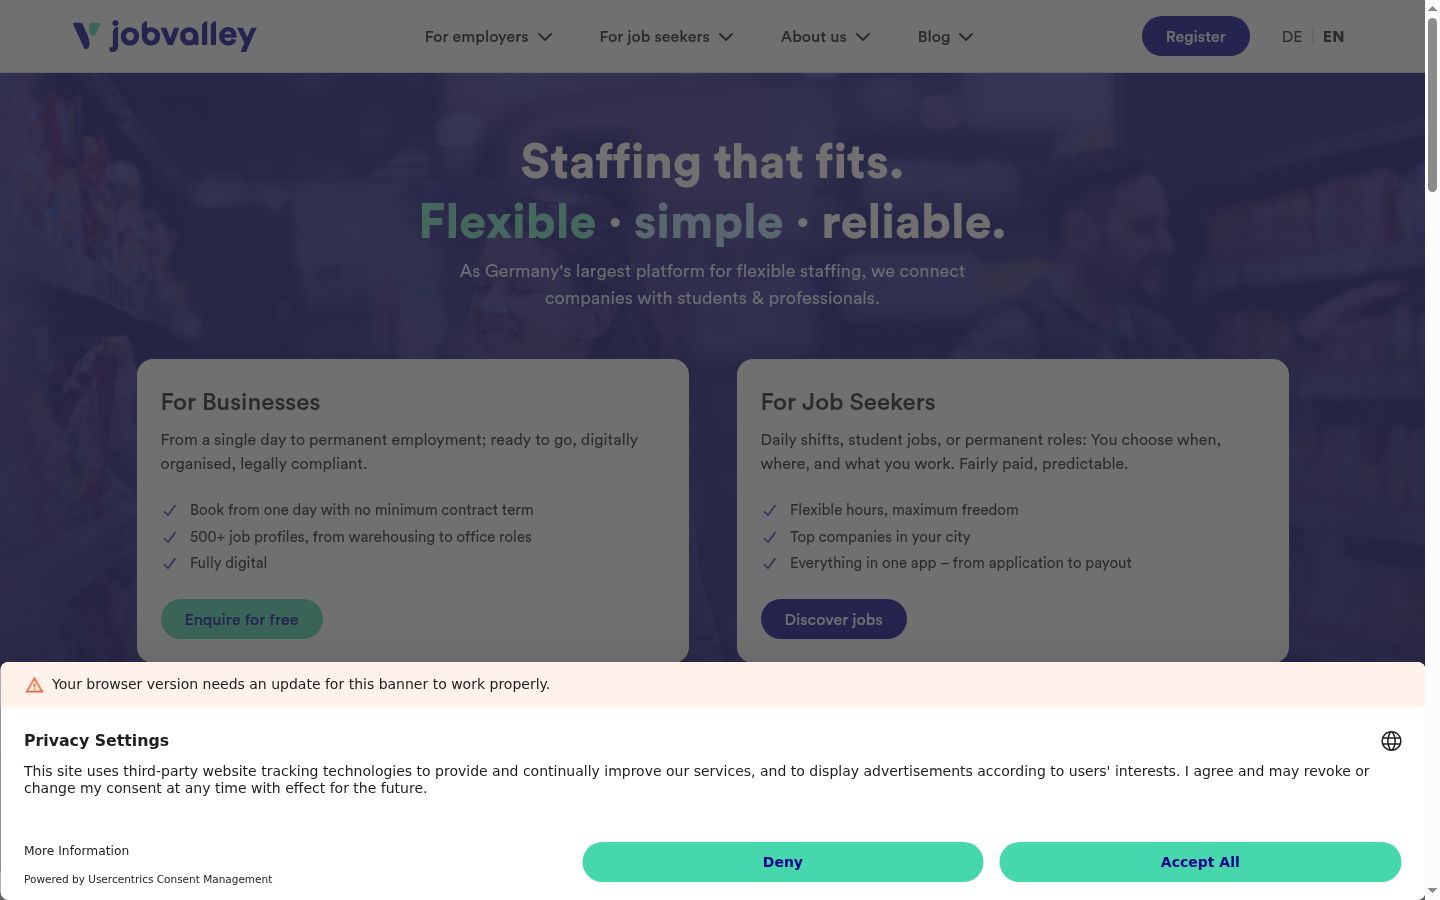Select EN language option
1440x900 pixels.
pos(1333,36)
